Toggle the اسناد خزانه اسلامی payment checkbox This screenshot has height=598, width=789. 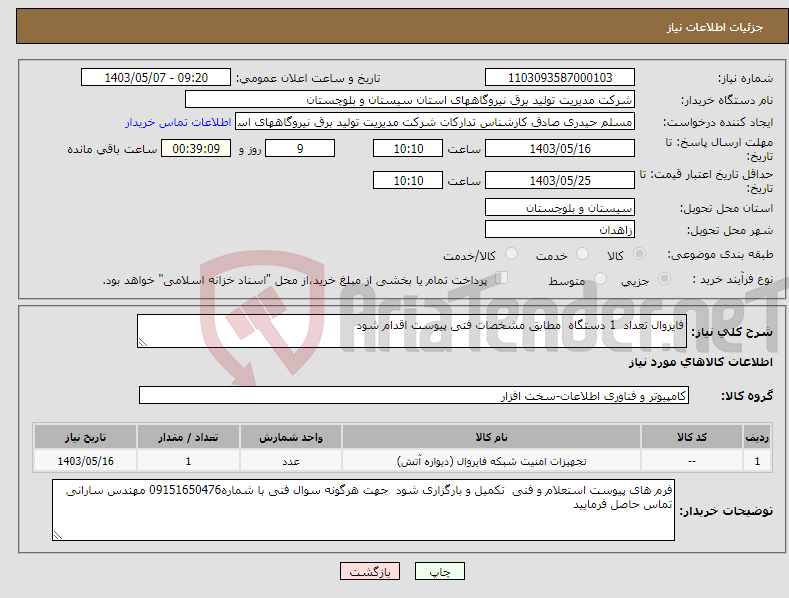pyautogui.click(x=502, y=278)
